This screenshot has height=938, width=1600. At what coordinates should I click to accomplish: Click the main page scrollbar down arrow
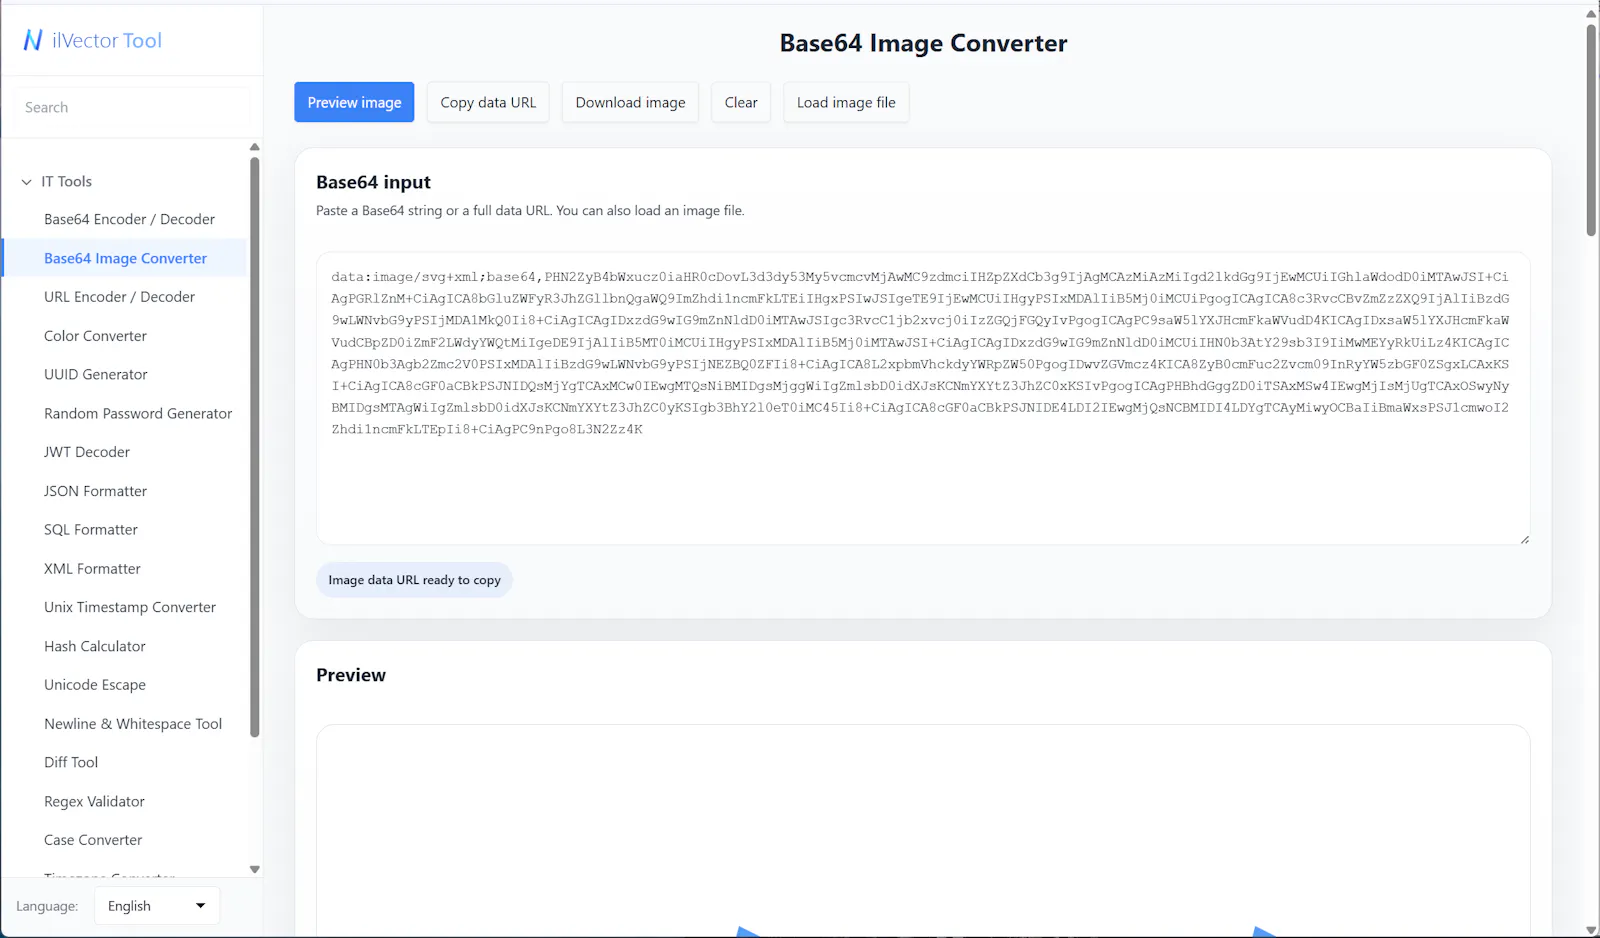coord(1591,931)
